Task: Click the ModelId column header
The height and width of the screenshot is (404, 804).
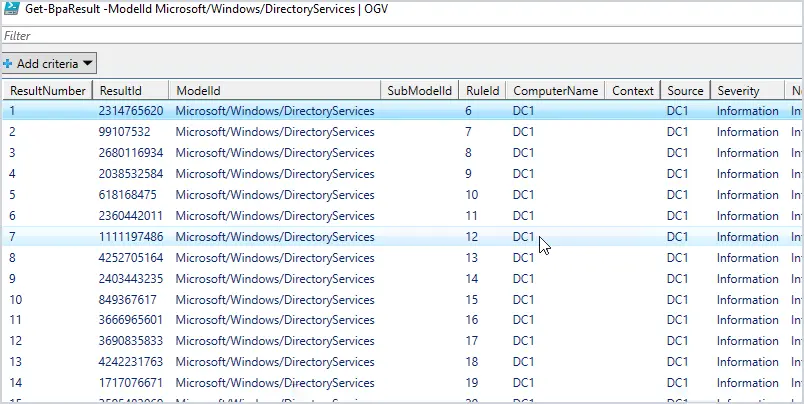Action: (x=274, y=91)
